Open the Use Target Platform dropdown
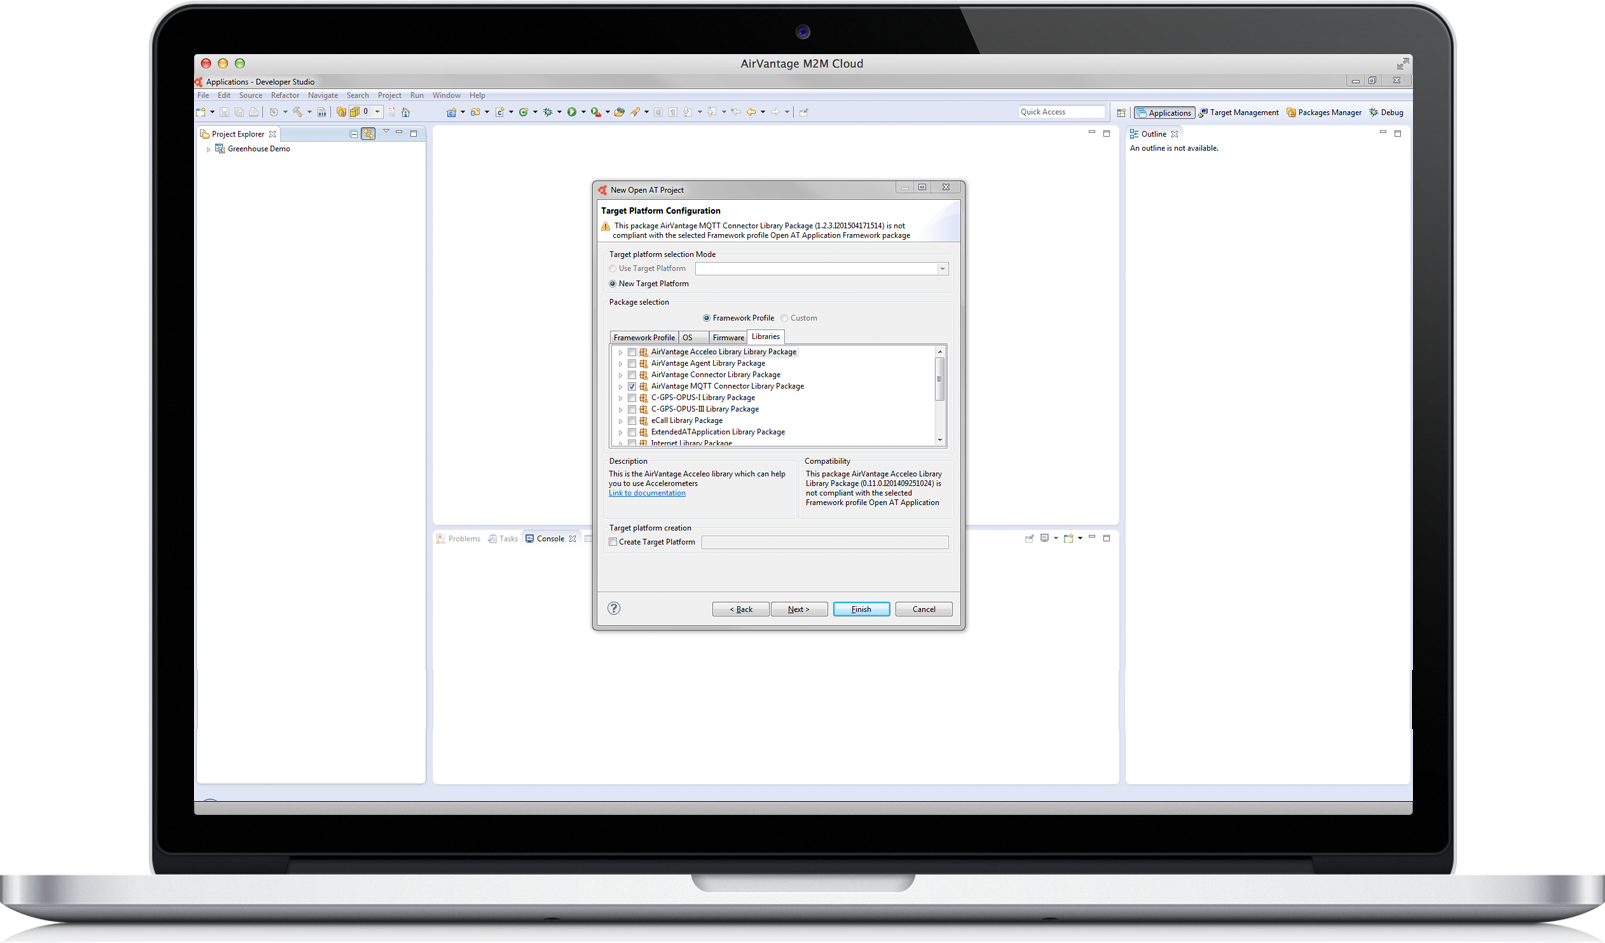Image resolution: width=1605 pixels, height=943 pixels. (x=941, y=269)
